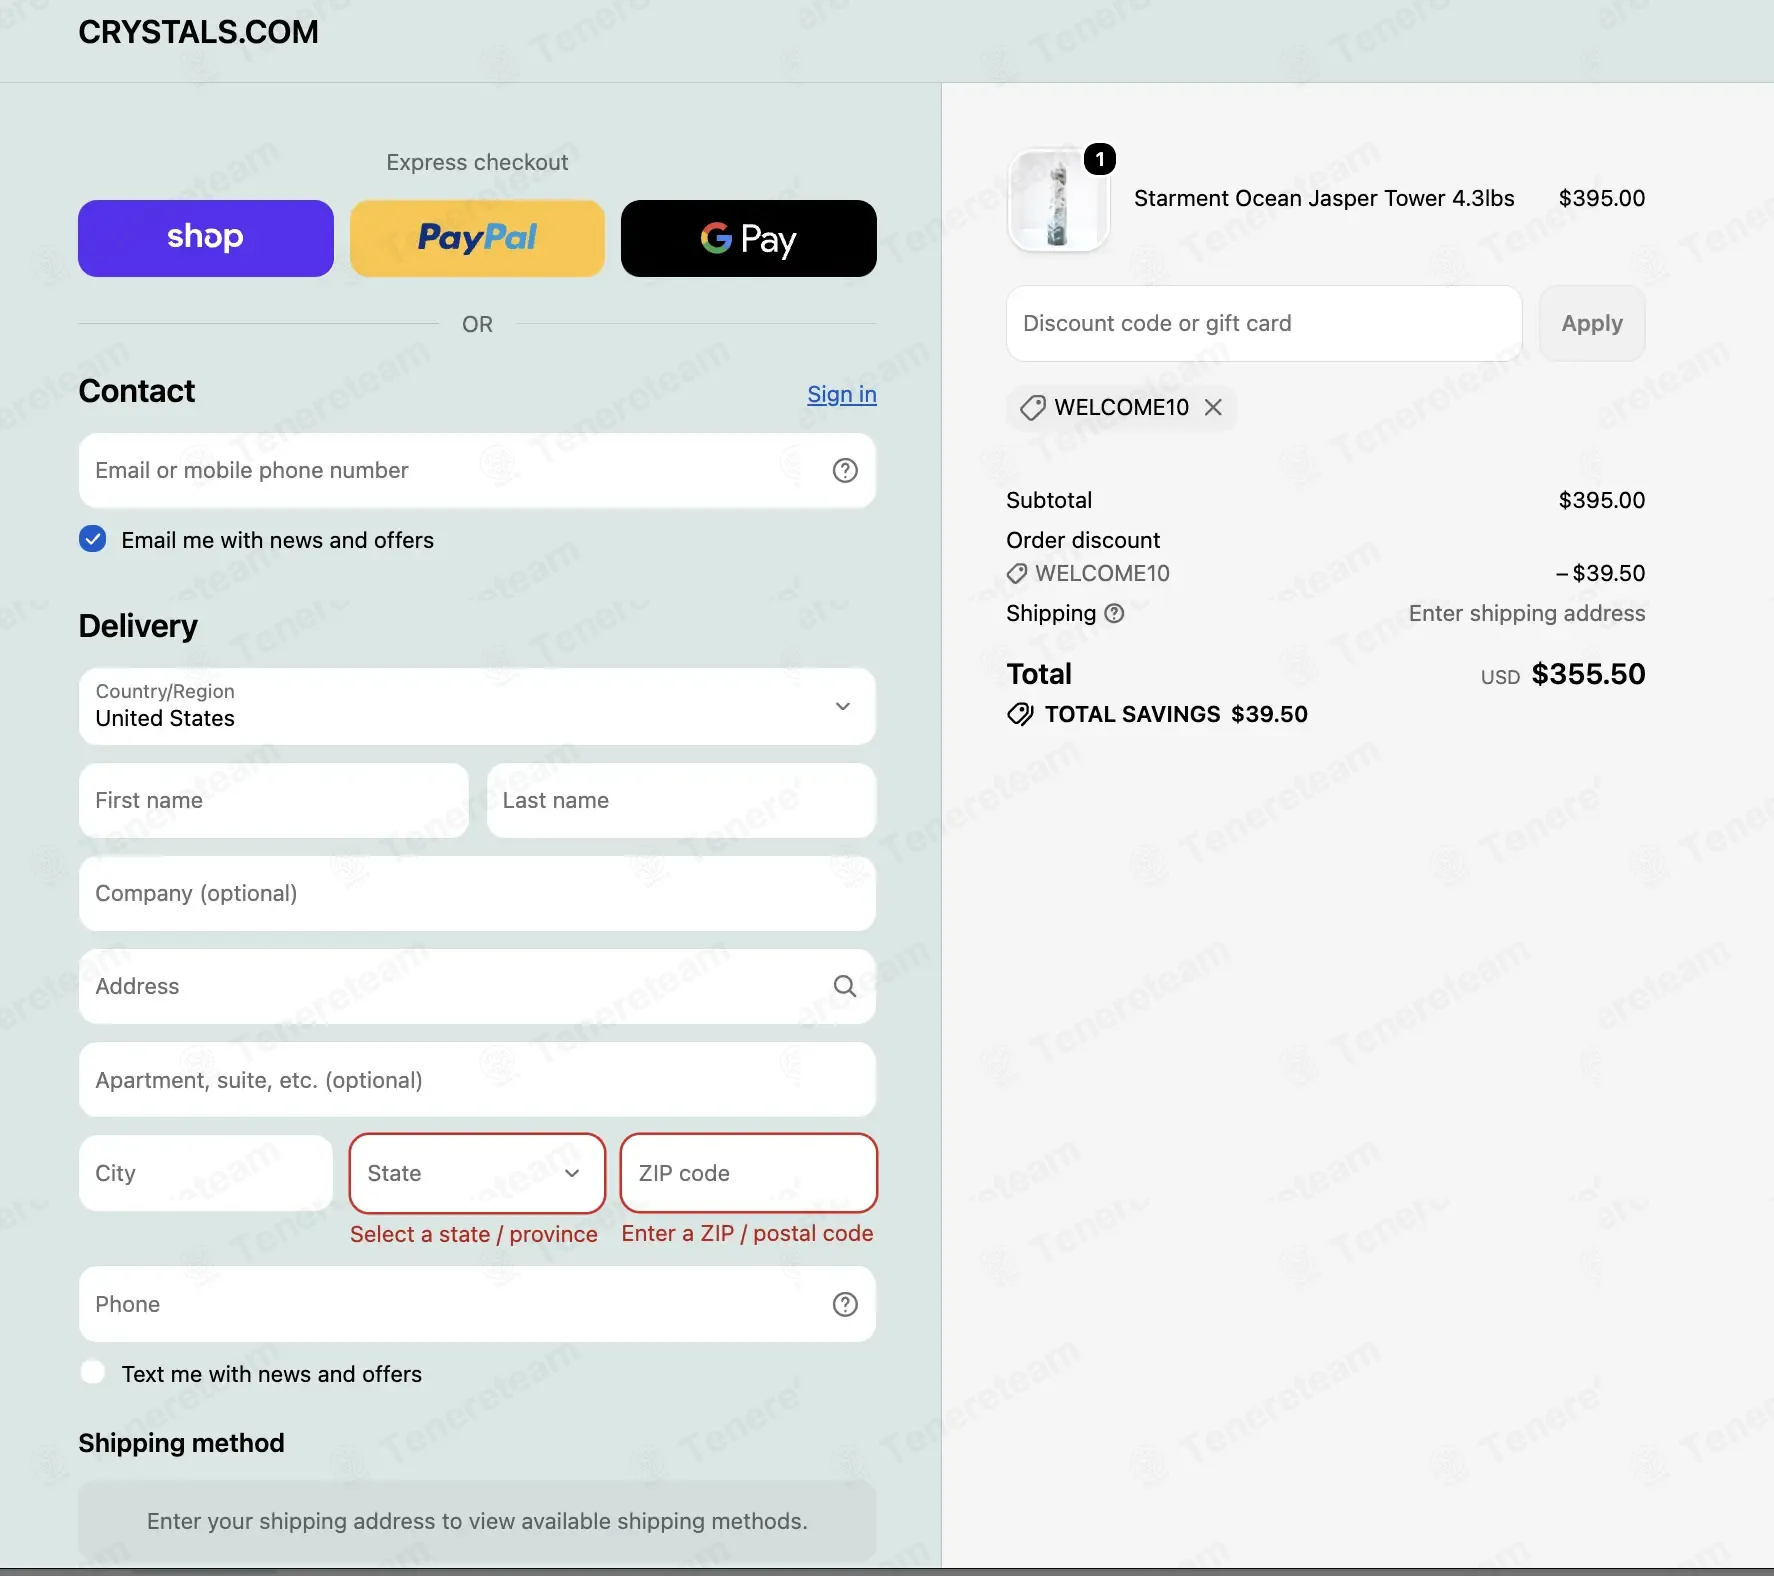Click the email field help question icon
1774x1576 pixels.
(x=845, y=470)
